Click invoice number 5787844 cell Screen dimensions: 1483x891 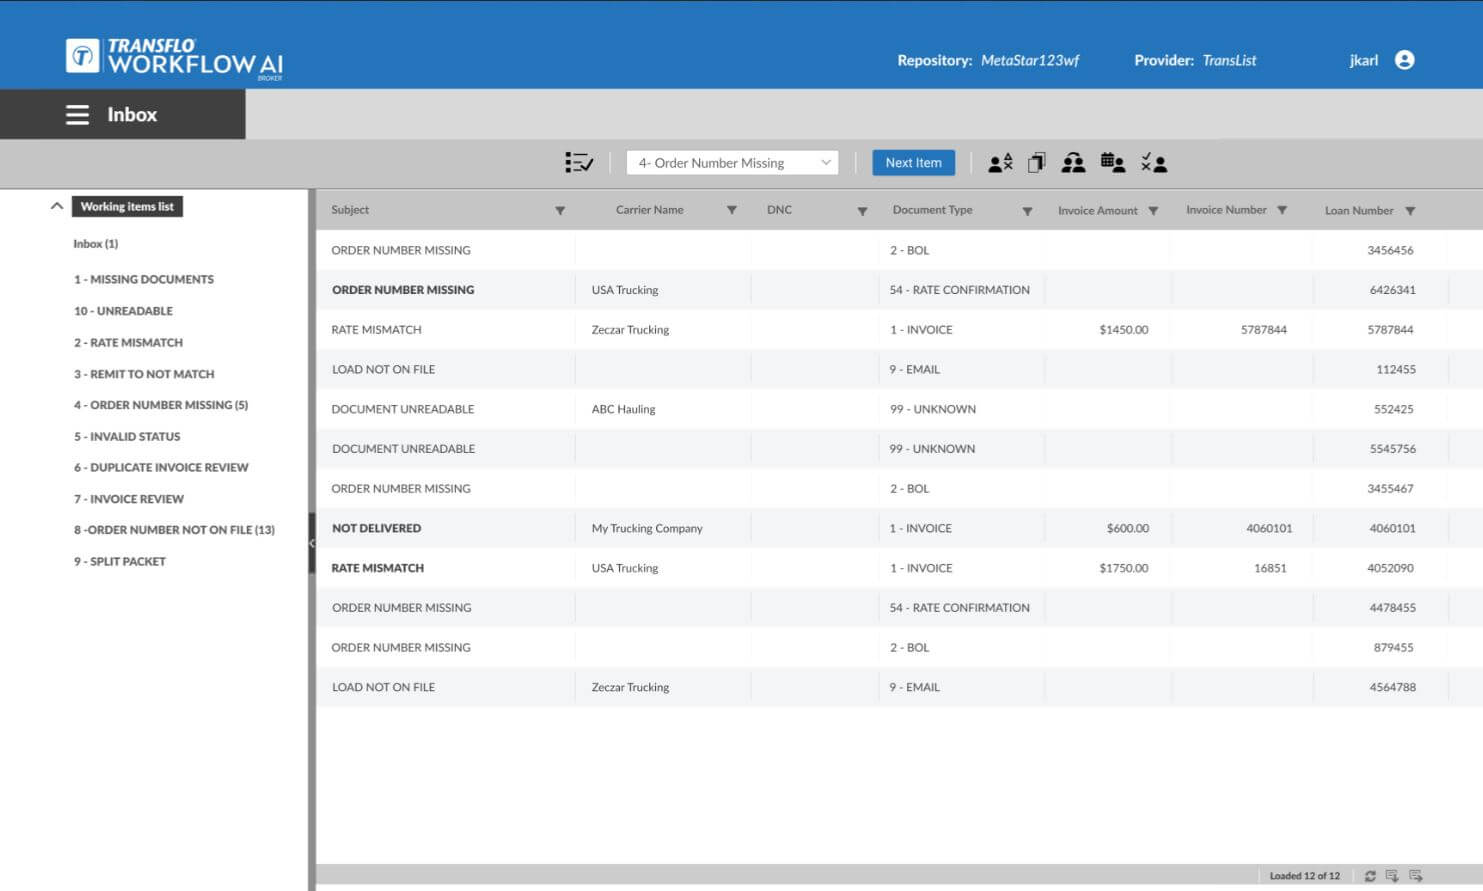tap(1263, 329)
